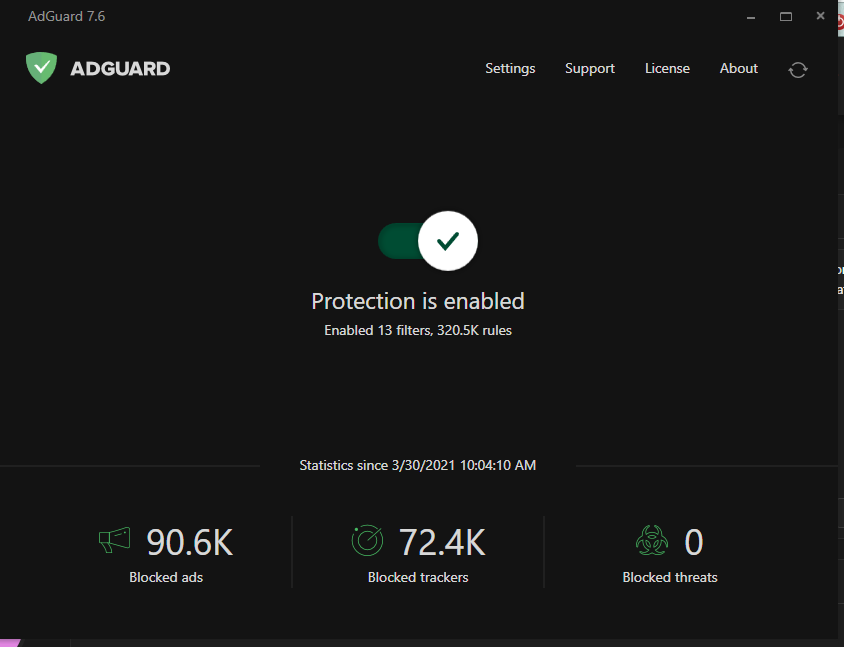The image size is (844, 647).
Task: Click the radar blocked trackers icon
Action: [x=367, y=541]
